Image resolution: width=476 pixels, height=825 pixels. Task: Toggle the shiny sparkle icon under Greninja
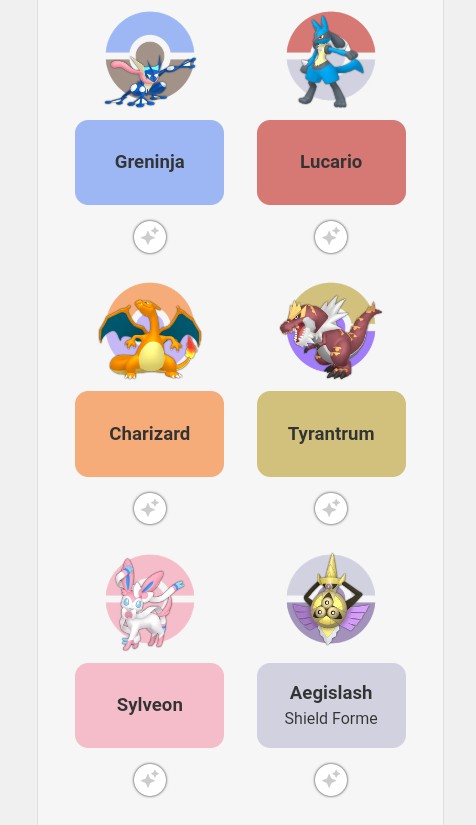click(150, 237)
